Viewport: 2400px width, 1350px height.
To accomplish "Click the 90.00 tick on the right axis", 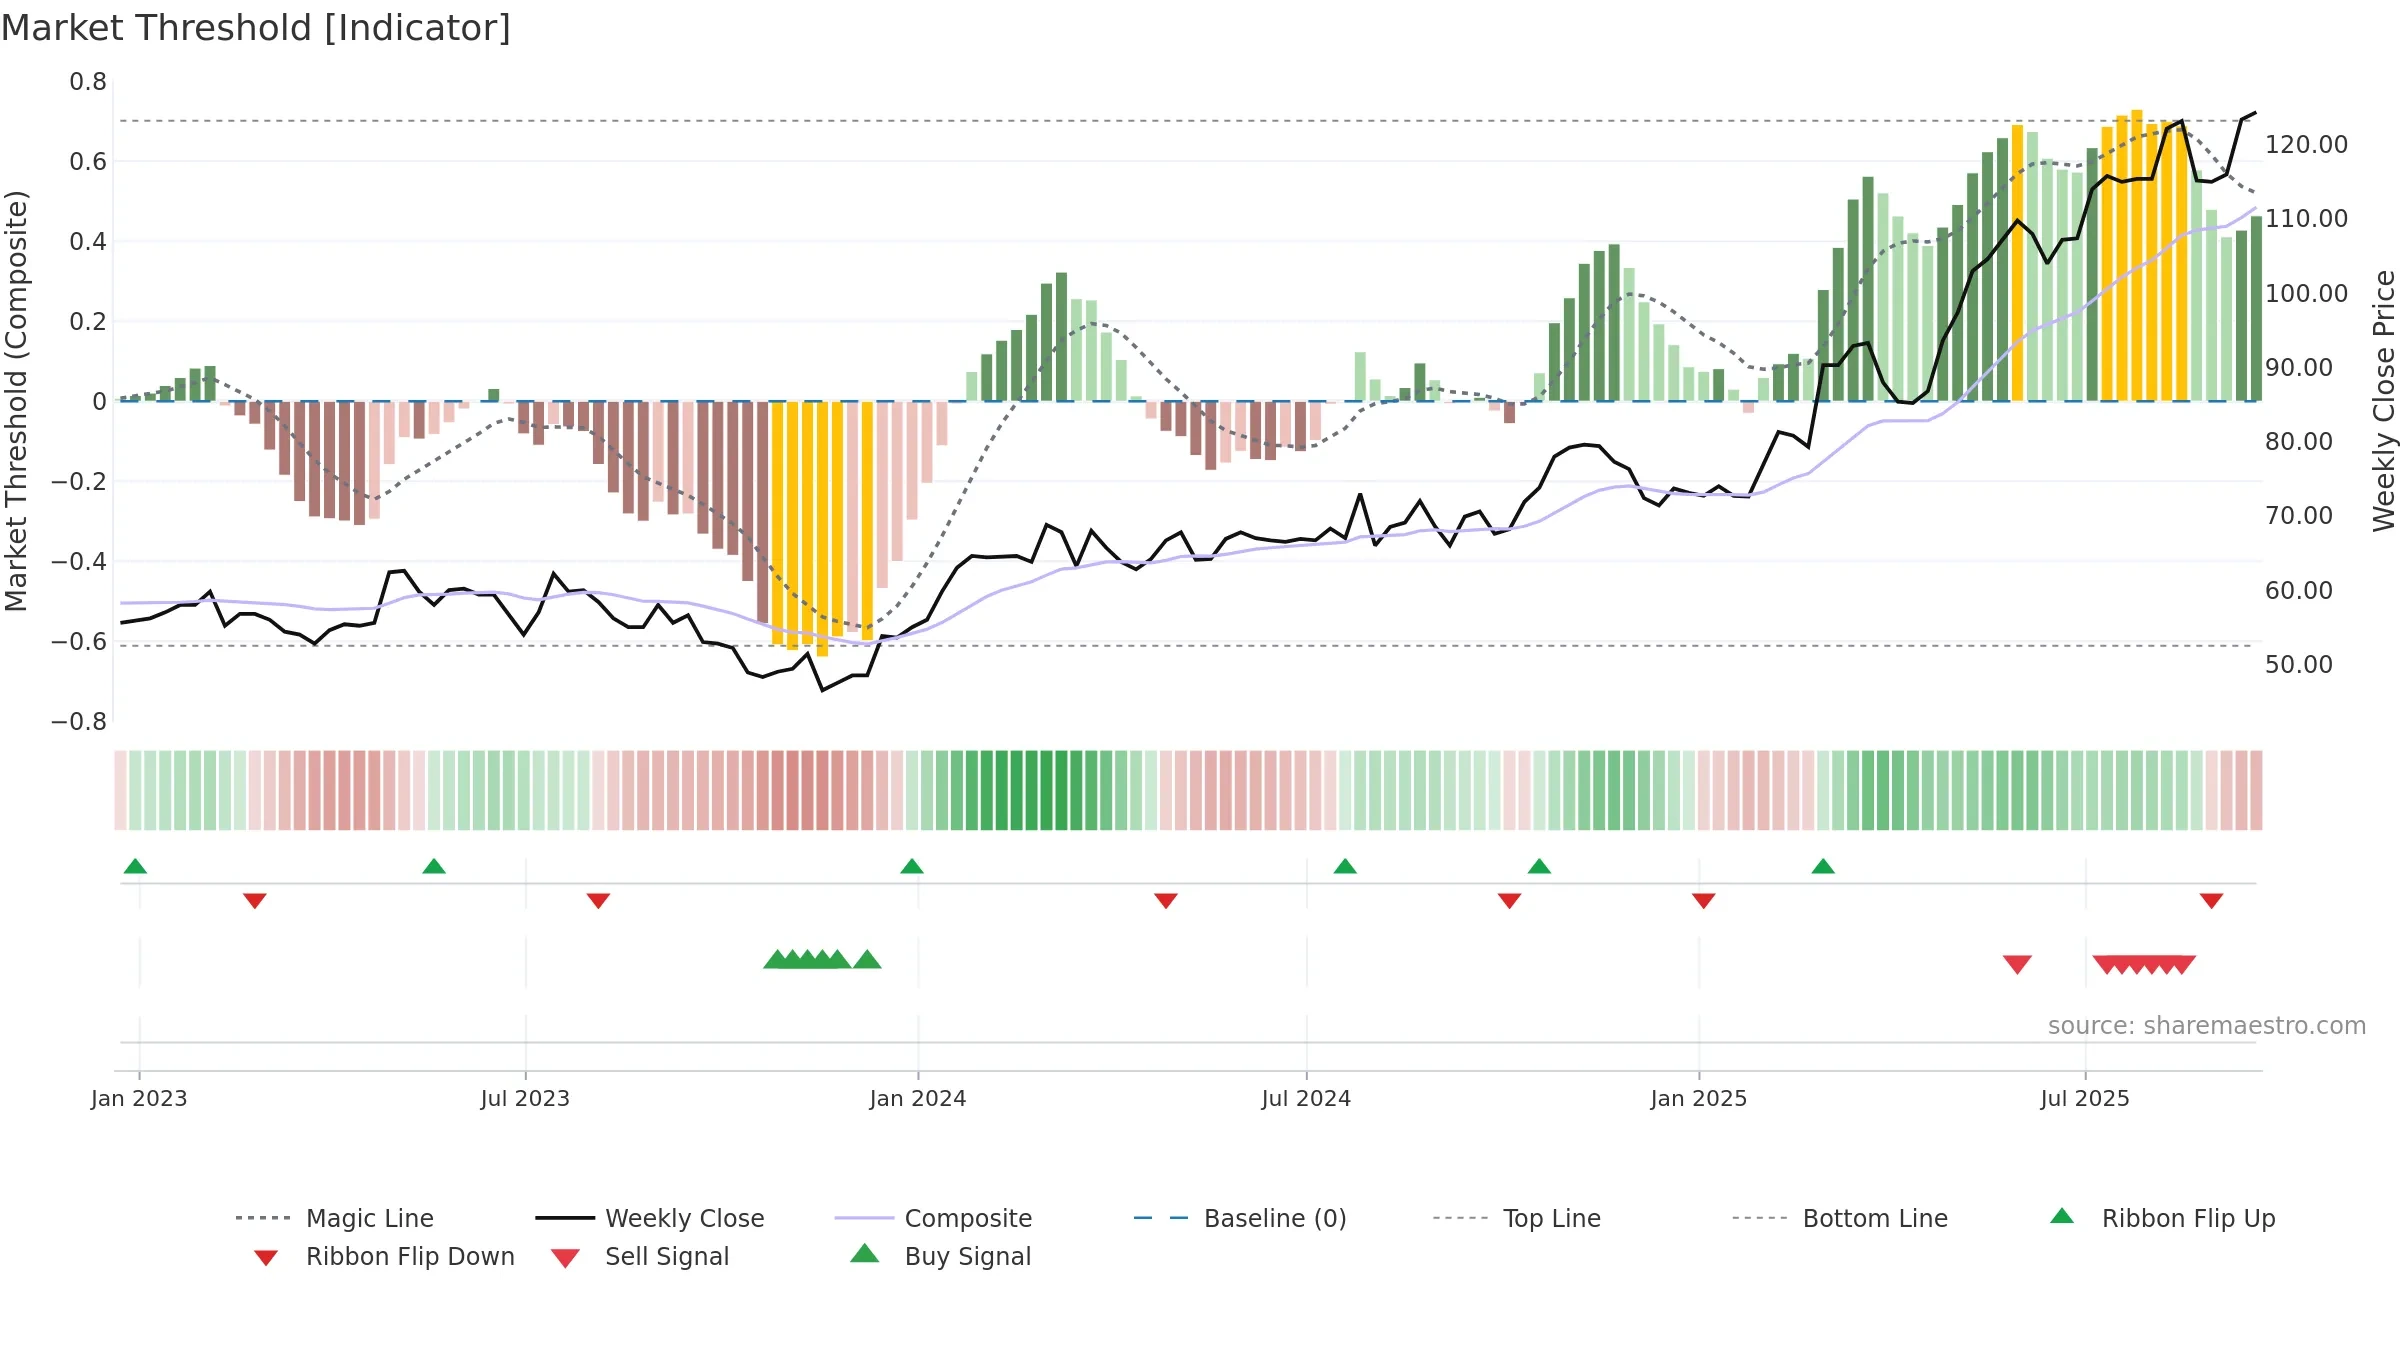I will click(2298, 368).
